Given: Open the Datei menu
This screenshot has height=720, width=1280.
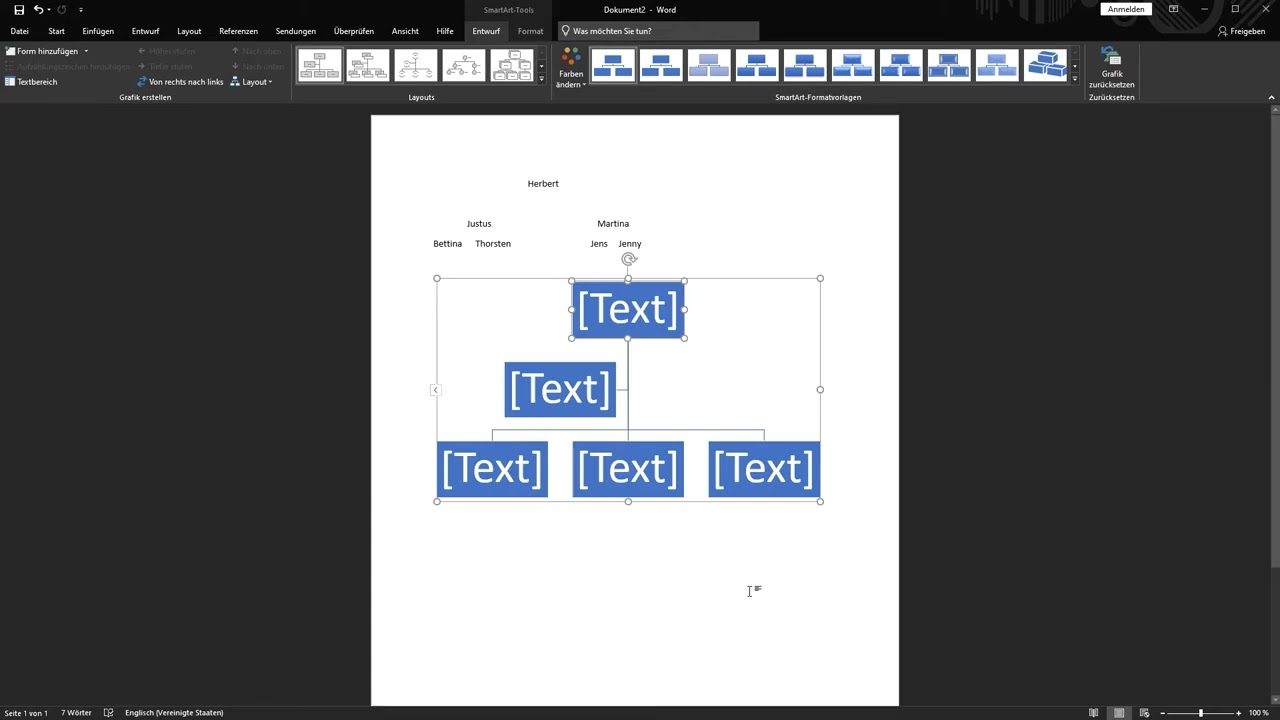Looking at the screenshot, I should pos(19,31).
